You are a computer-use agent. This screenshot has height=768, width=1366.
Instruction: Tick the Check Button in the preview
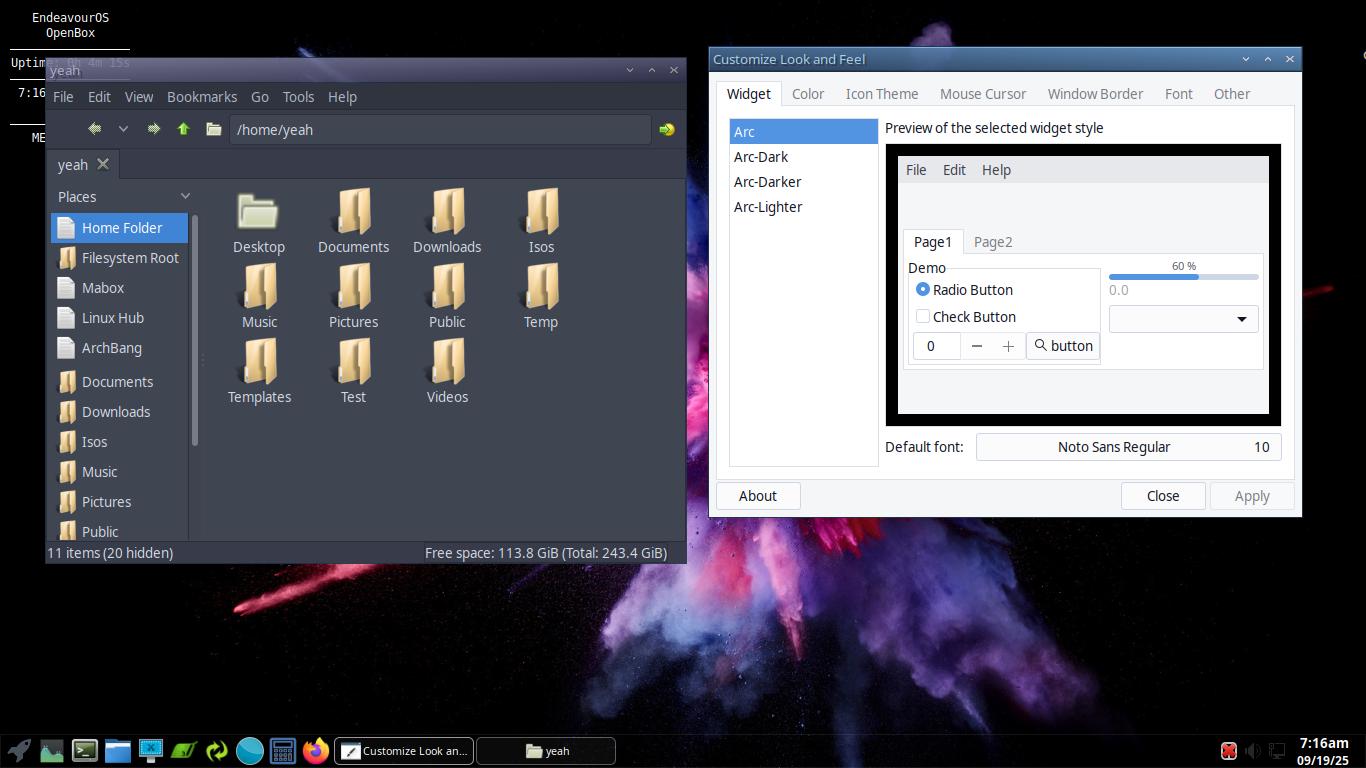[x=923, y=316]
